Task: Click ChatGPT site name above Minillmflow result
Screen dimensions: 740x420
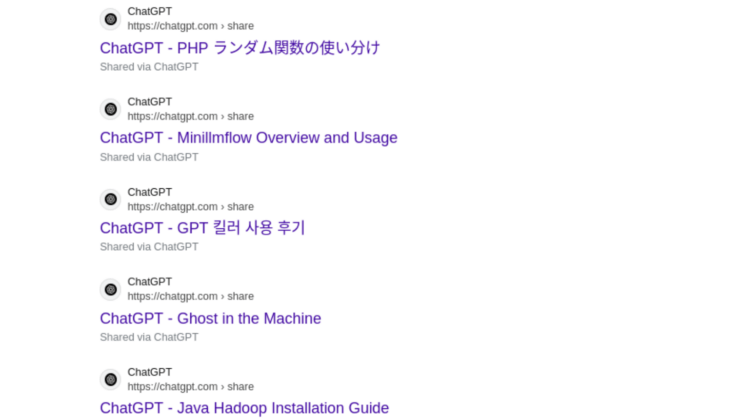Action: click(x=150, y=102)
